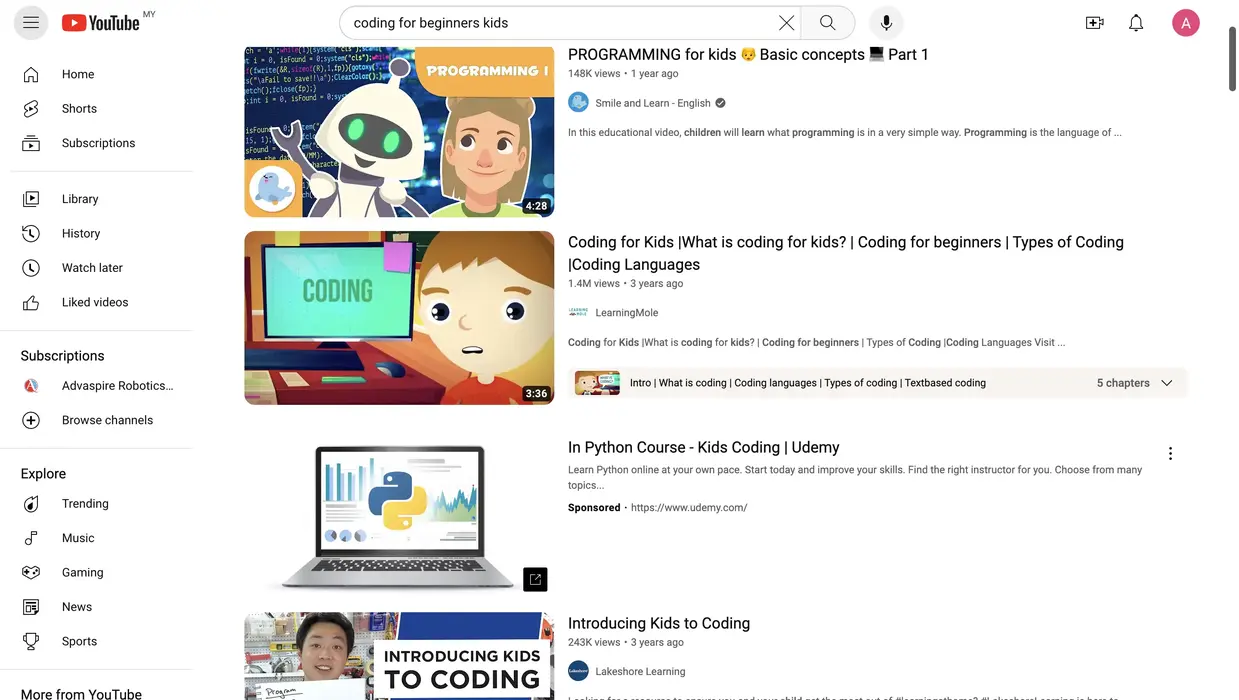1239x700 pixels.
Task: Click the magnifier search button
Action: click(x=827, y=23)
